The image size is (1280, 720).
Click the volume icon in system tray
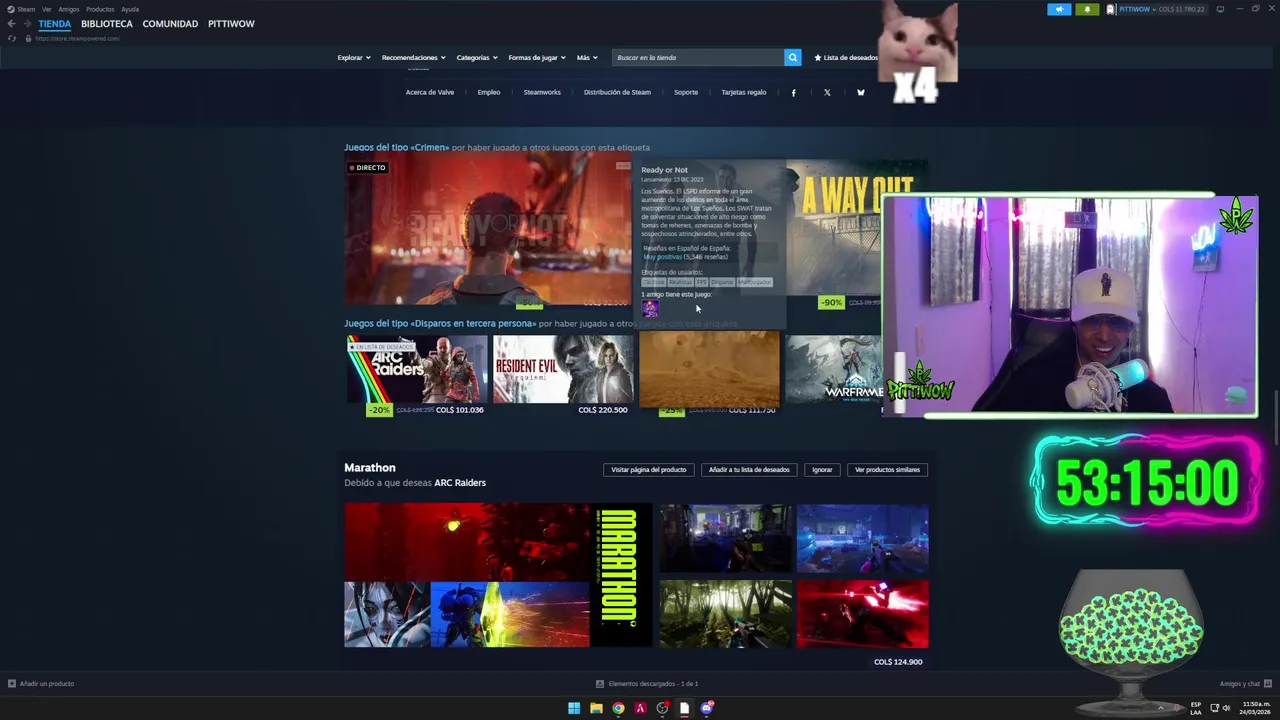[1226, 708]
